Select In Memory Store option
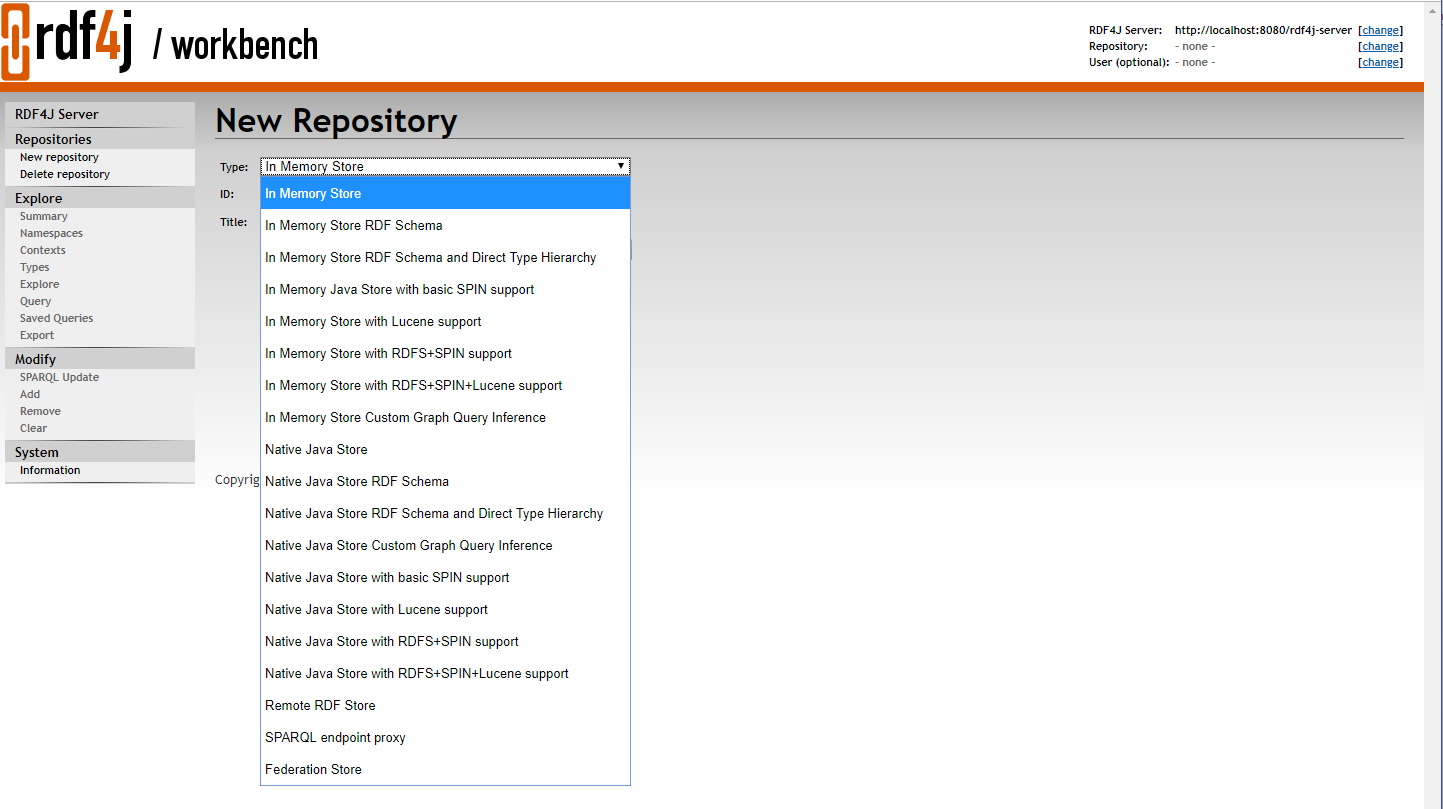 tap(445, 193)
